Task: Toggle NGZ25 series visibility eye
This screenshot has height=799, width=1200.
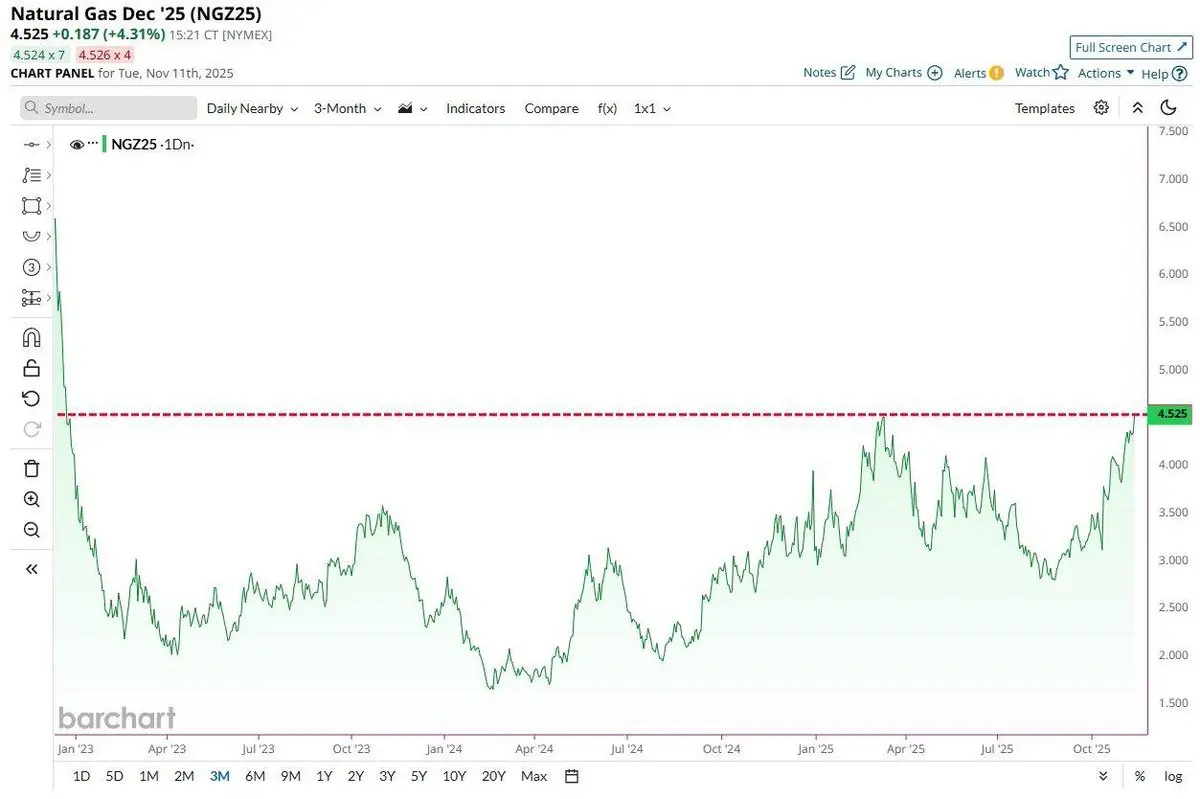Action: click(77, 144)
